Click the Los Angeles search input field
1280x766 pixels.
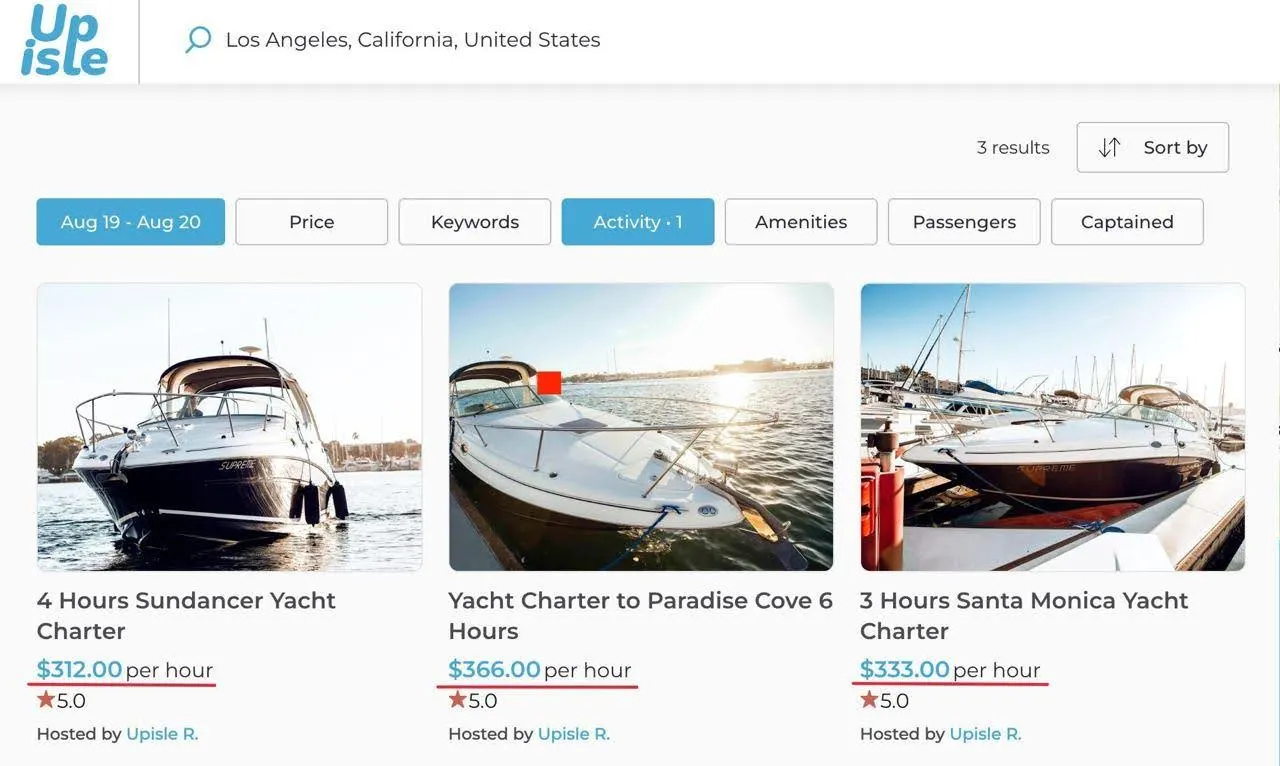click(x=413, y=39)
